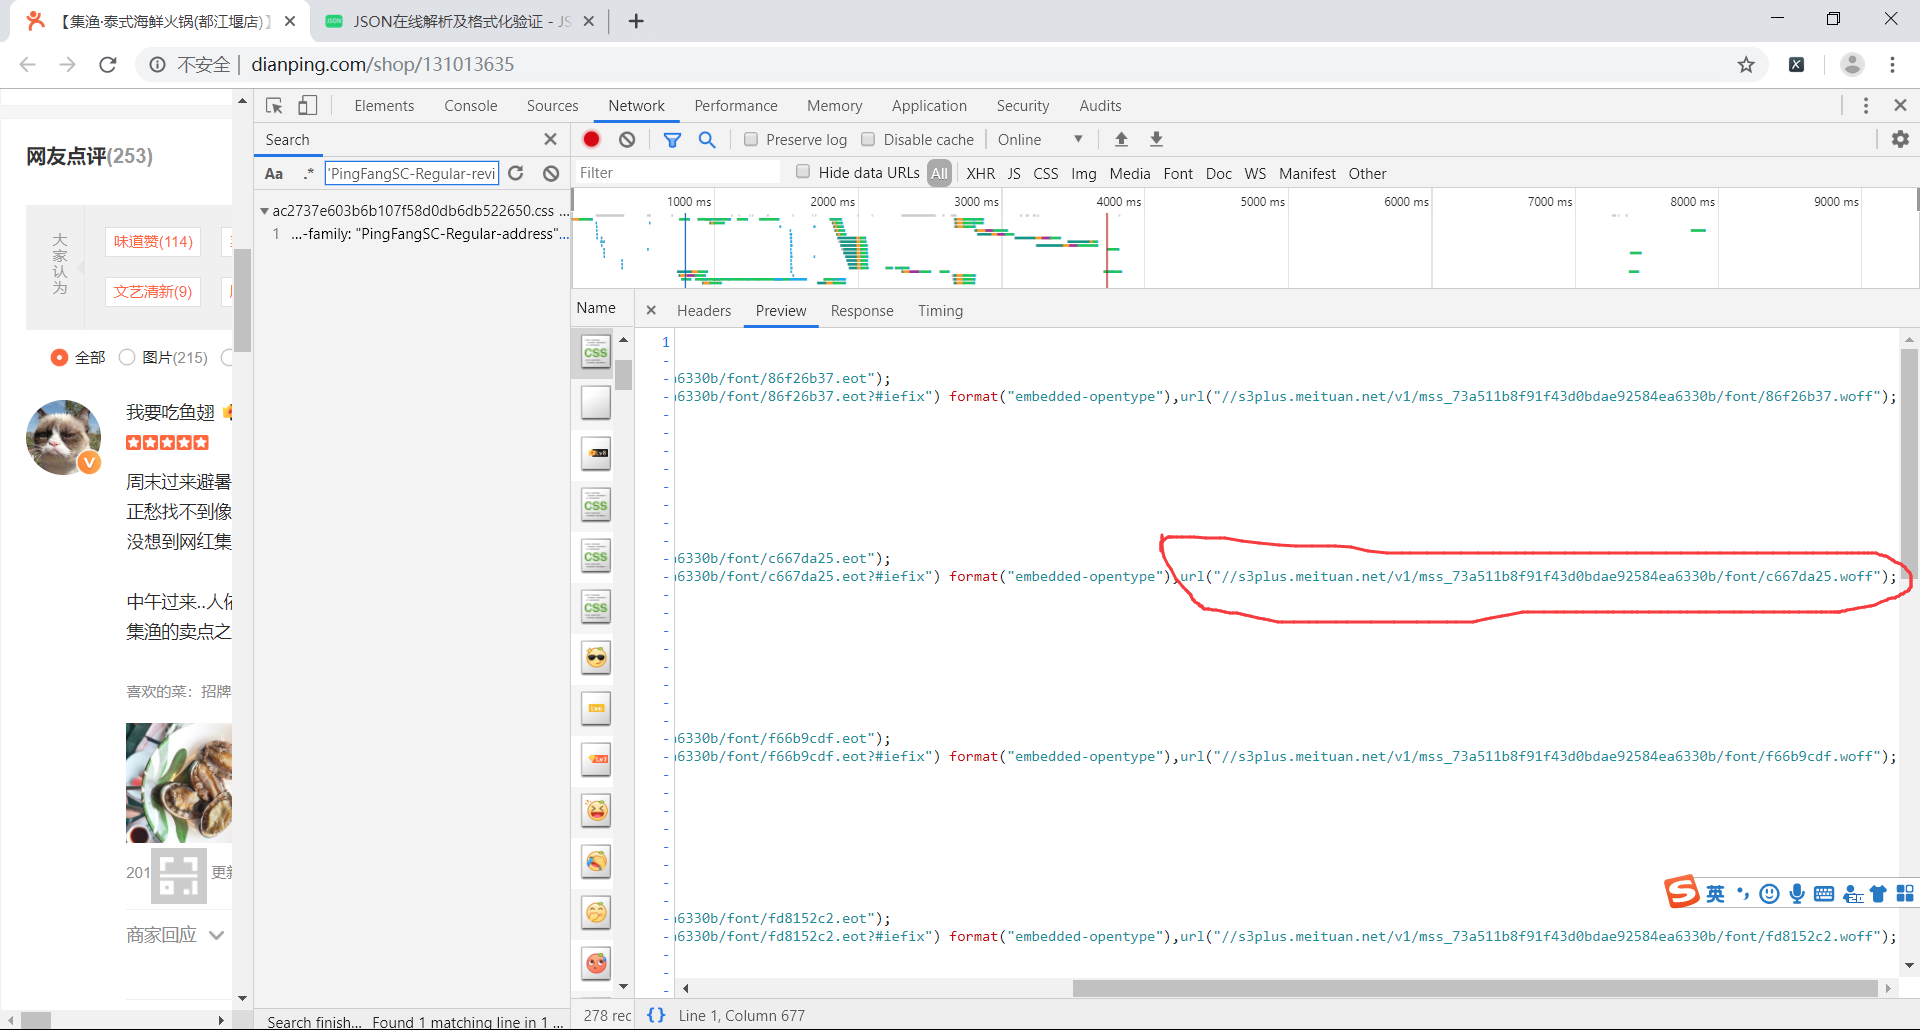Click the 文艺清新(9) review tag
The width and height of the screenshot is (1920, 1030).
(153, 292)
